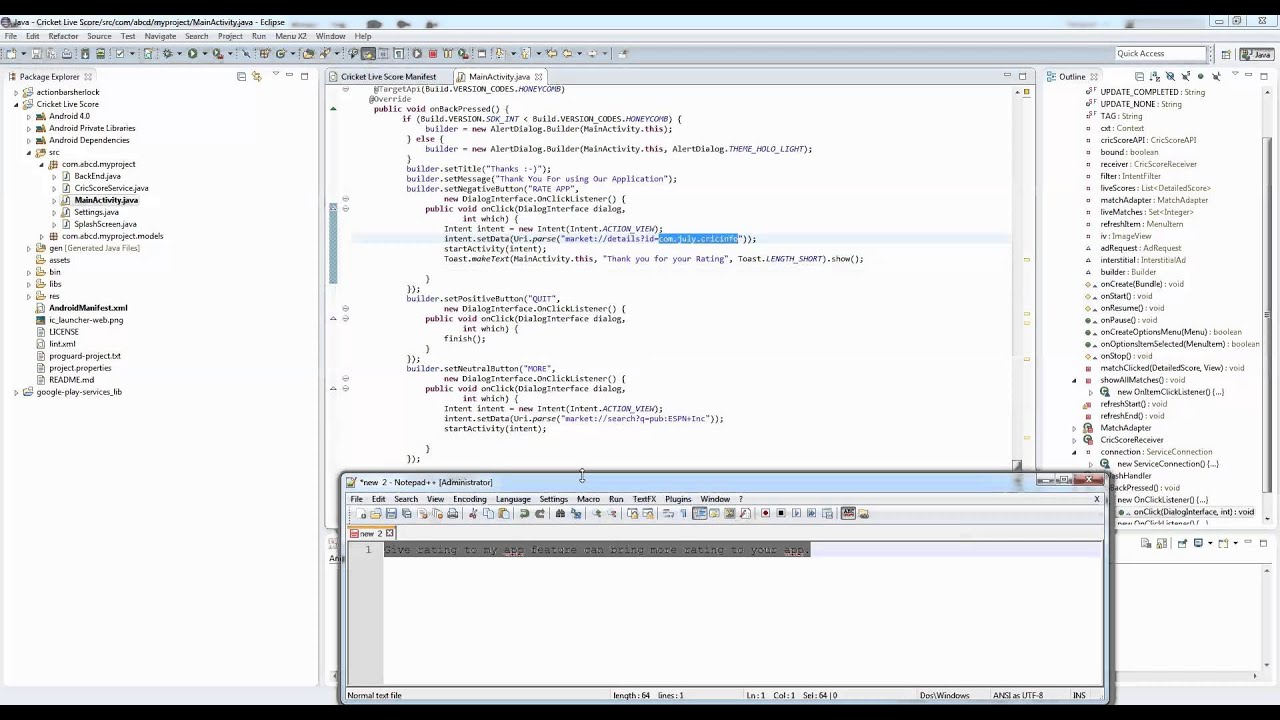This screenshot has height=720, width=1280.
Task: Open the Refactor menu in Eclipse
Action: point(63,36)
